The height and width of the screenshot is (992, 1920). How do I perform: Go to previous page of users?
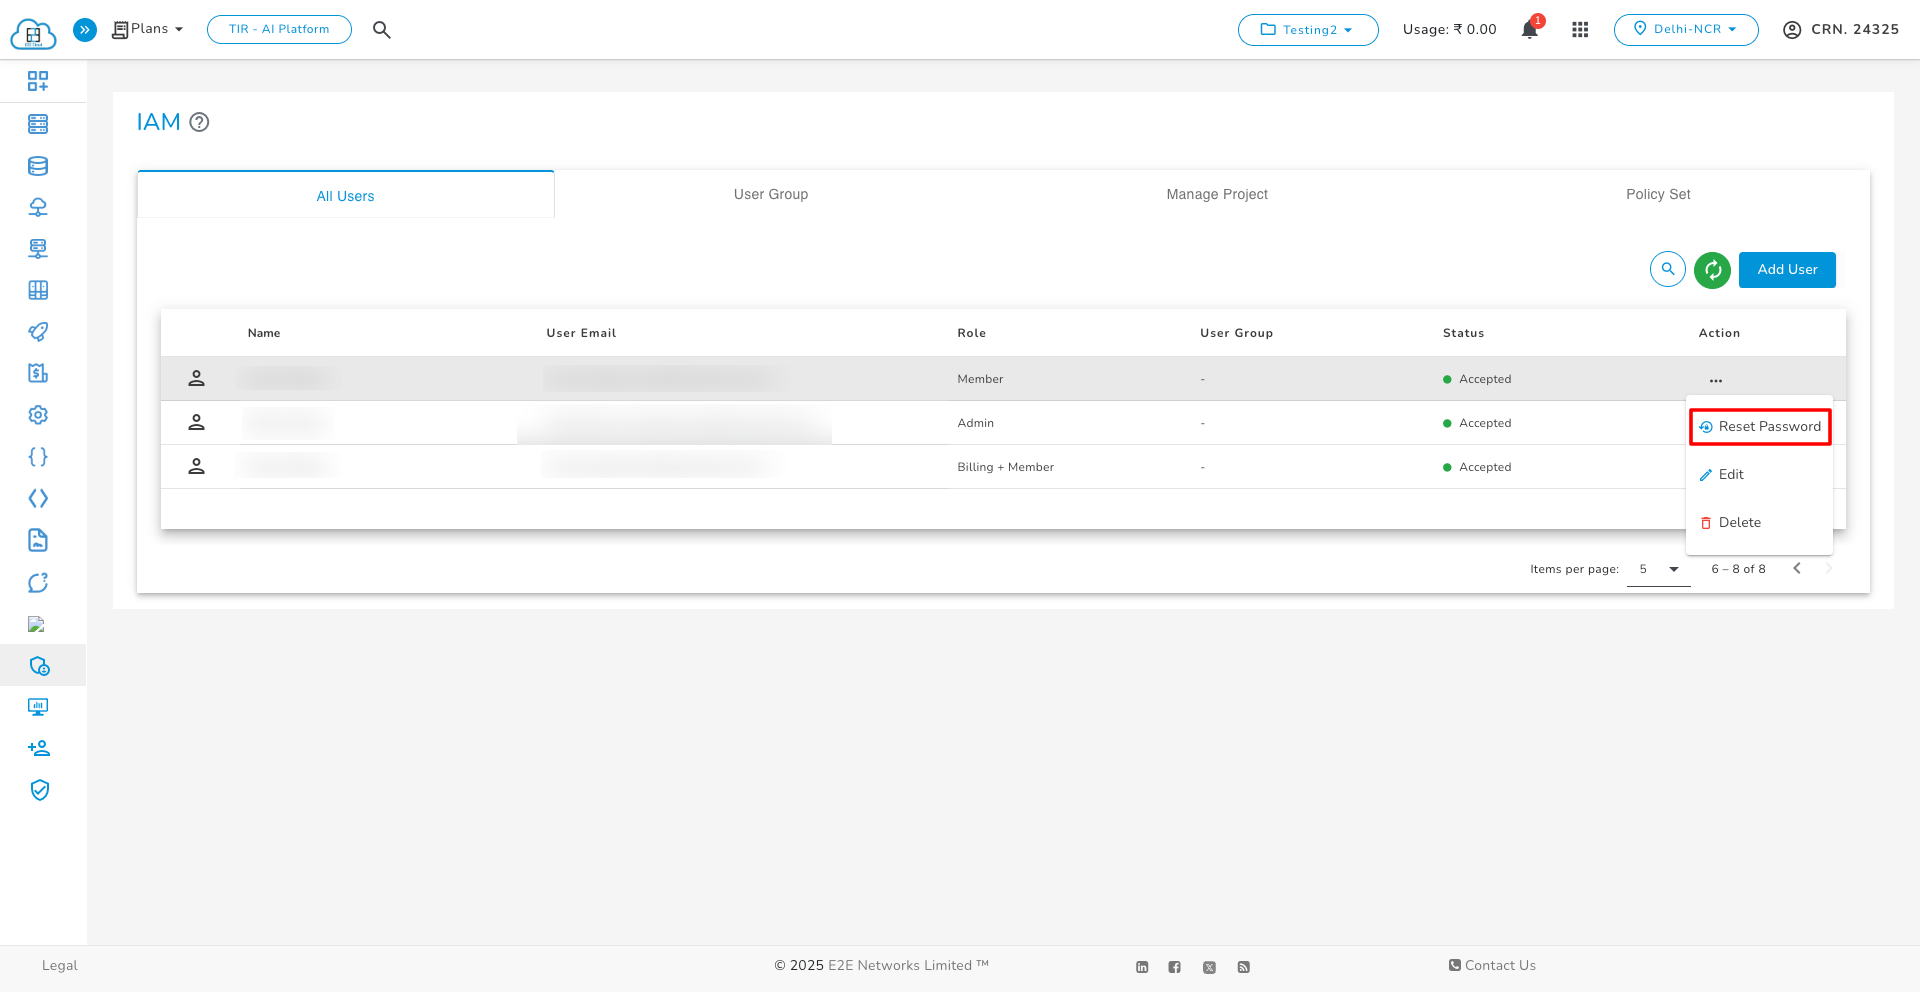tap(1797, 569)
